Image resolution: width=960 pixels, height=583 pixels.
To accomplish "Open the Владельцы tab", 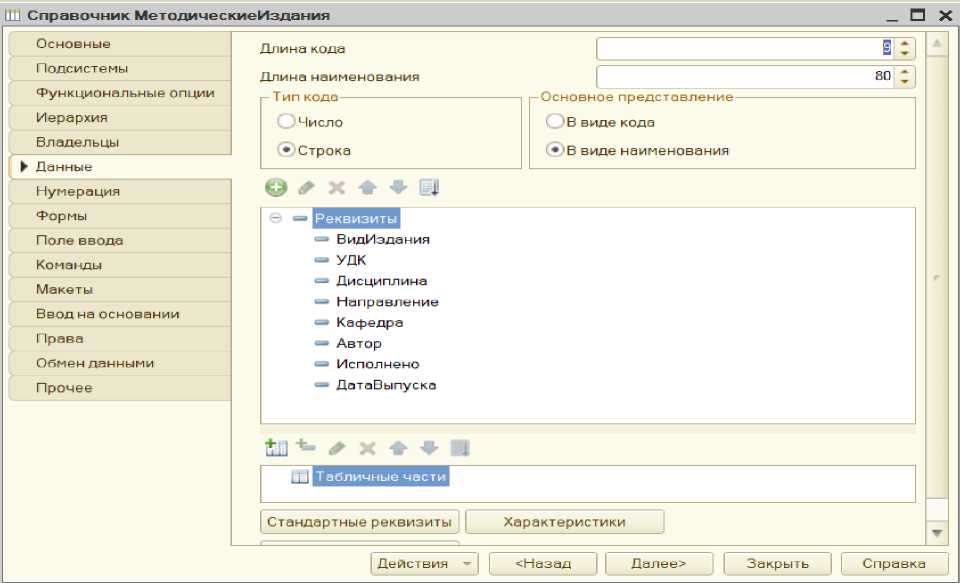I will 121,142.
